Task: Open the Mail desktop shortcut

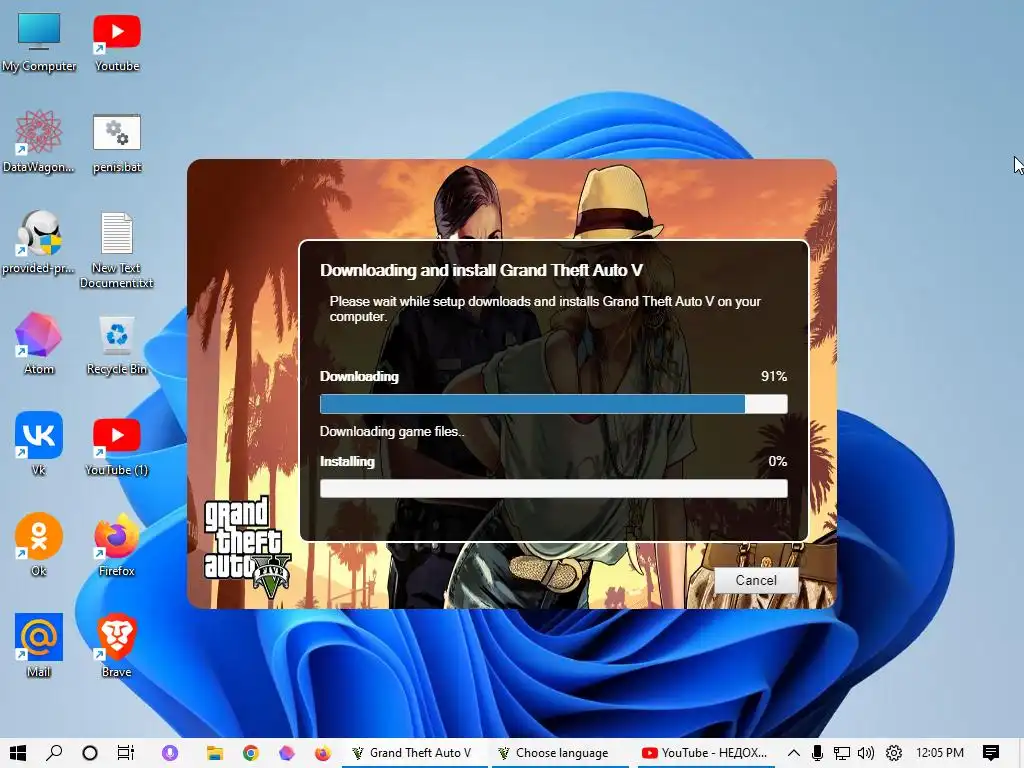Action: [x=39, y=646]
